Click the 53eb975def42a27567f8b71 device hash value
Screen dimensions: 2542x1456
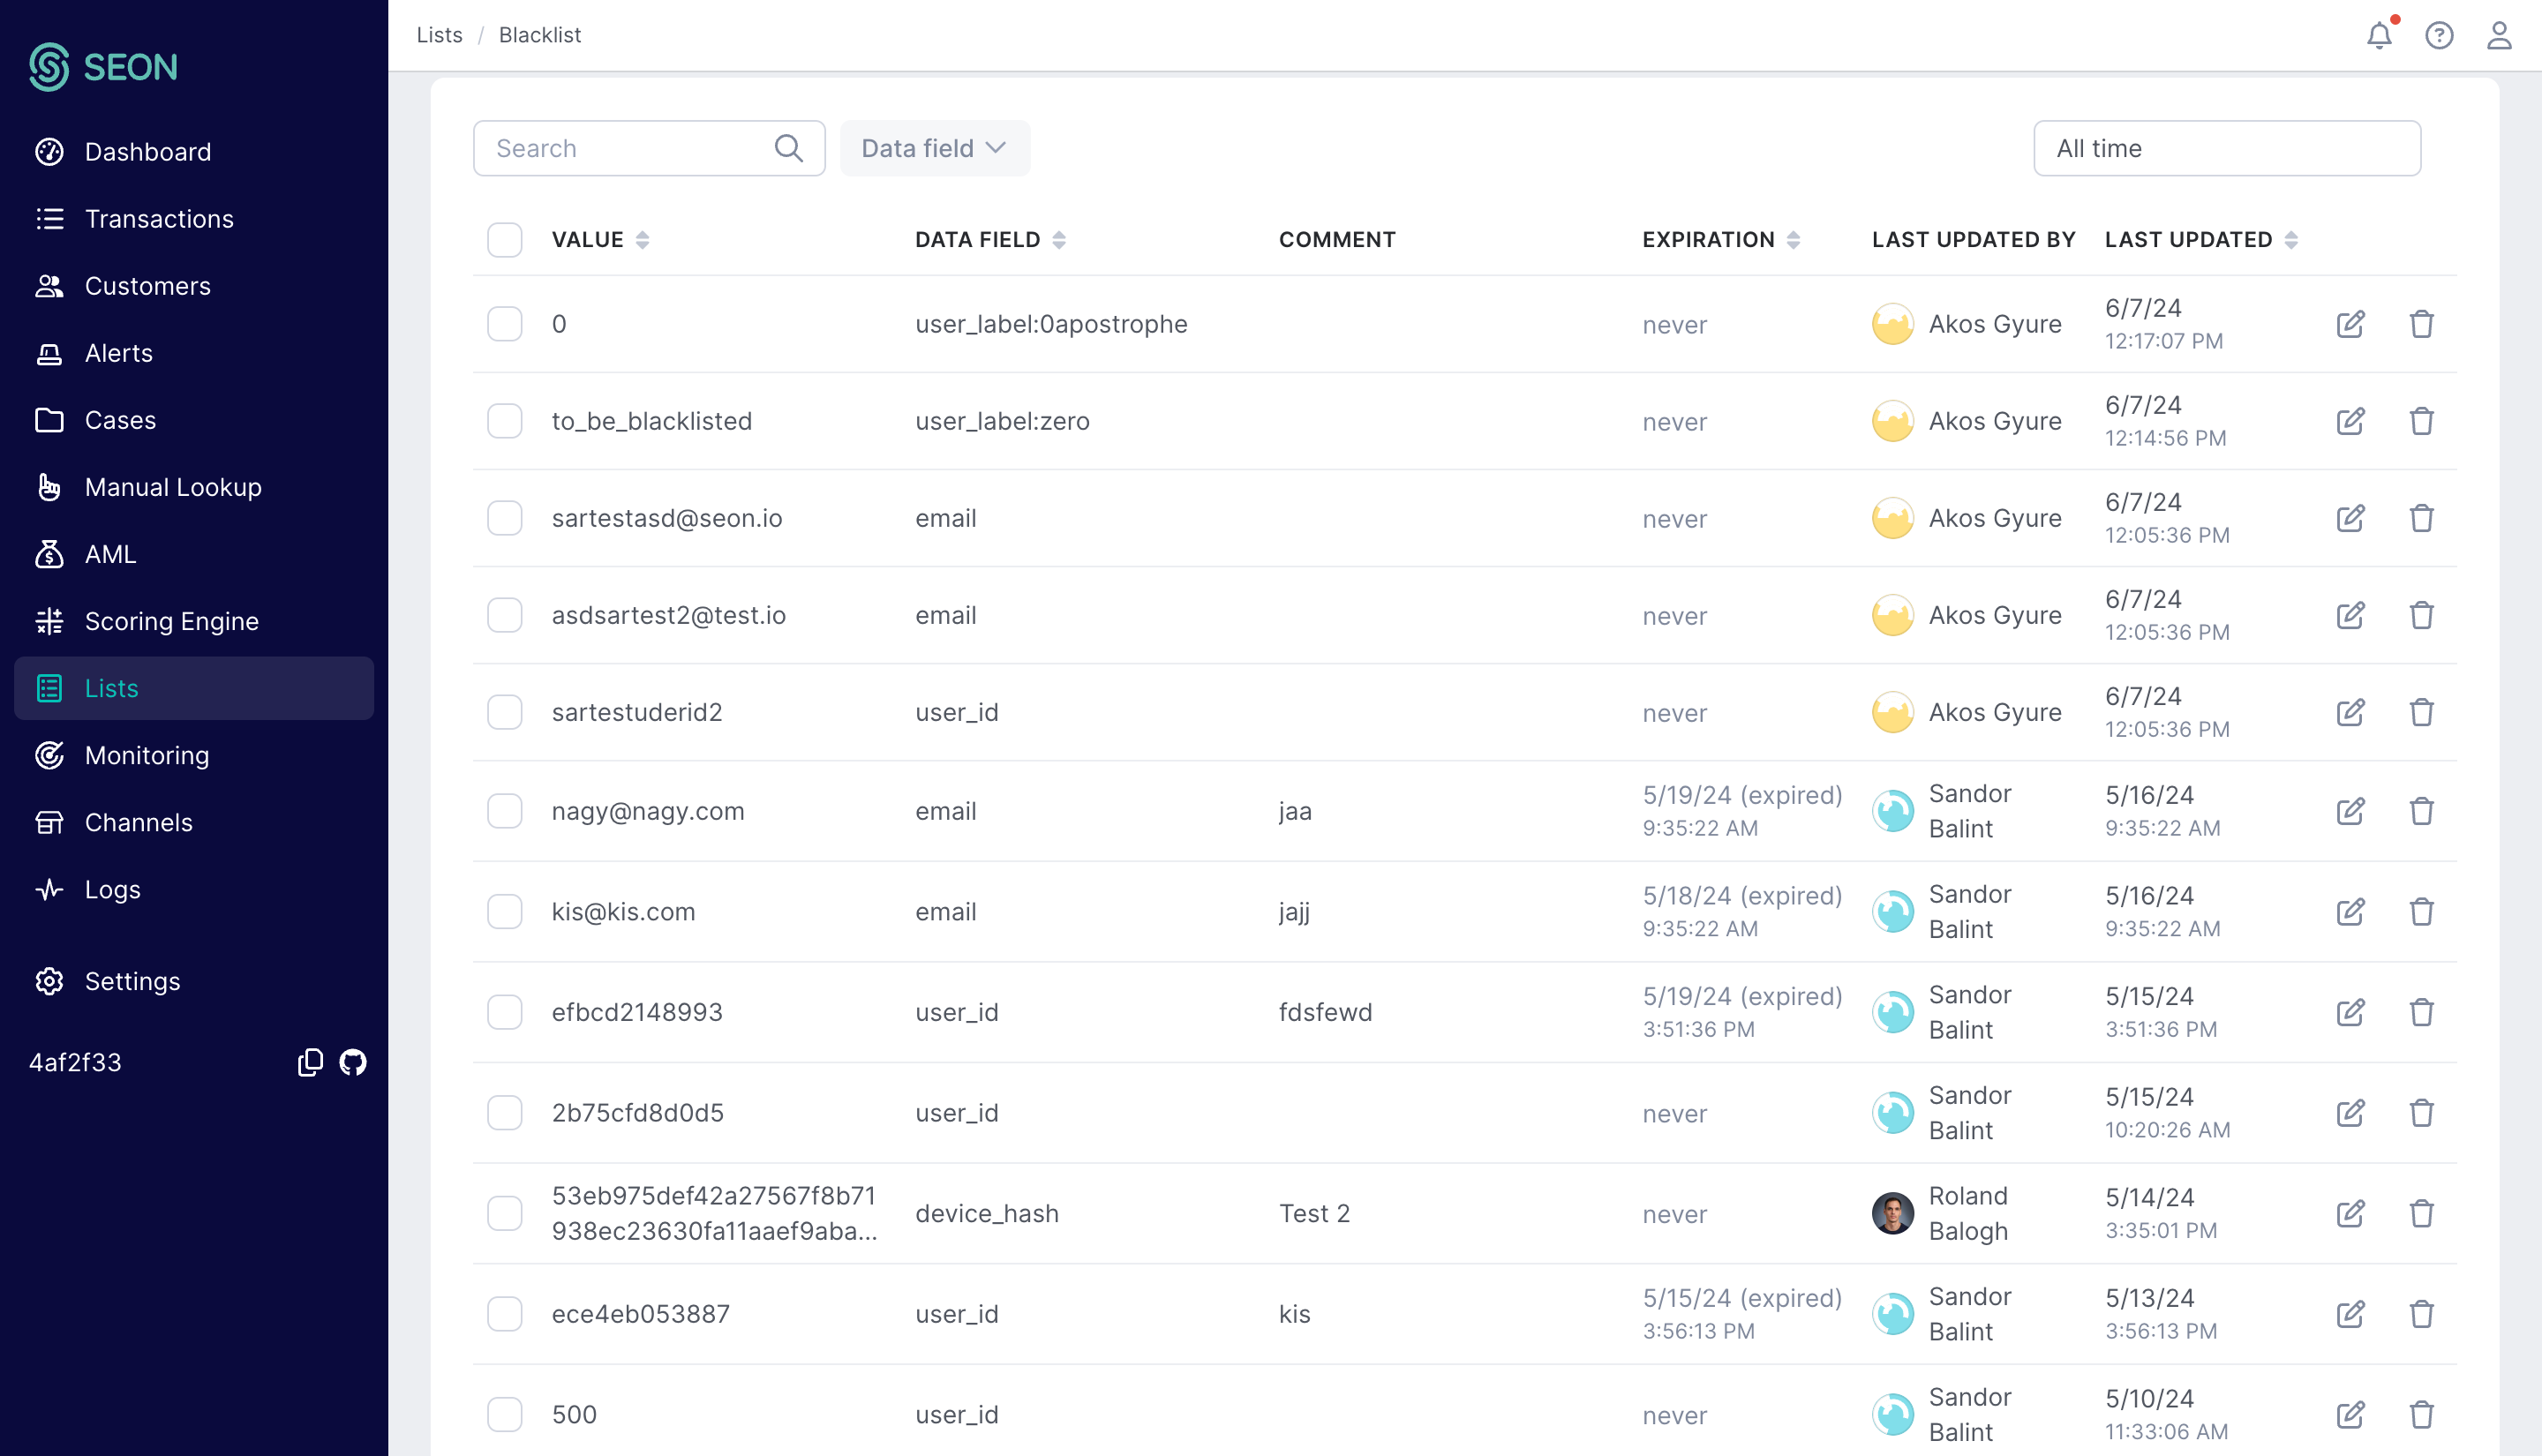(x=714, y=1213)
